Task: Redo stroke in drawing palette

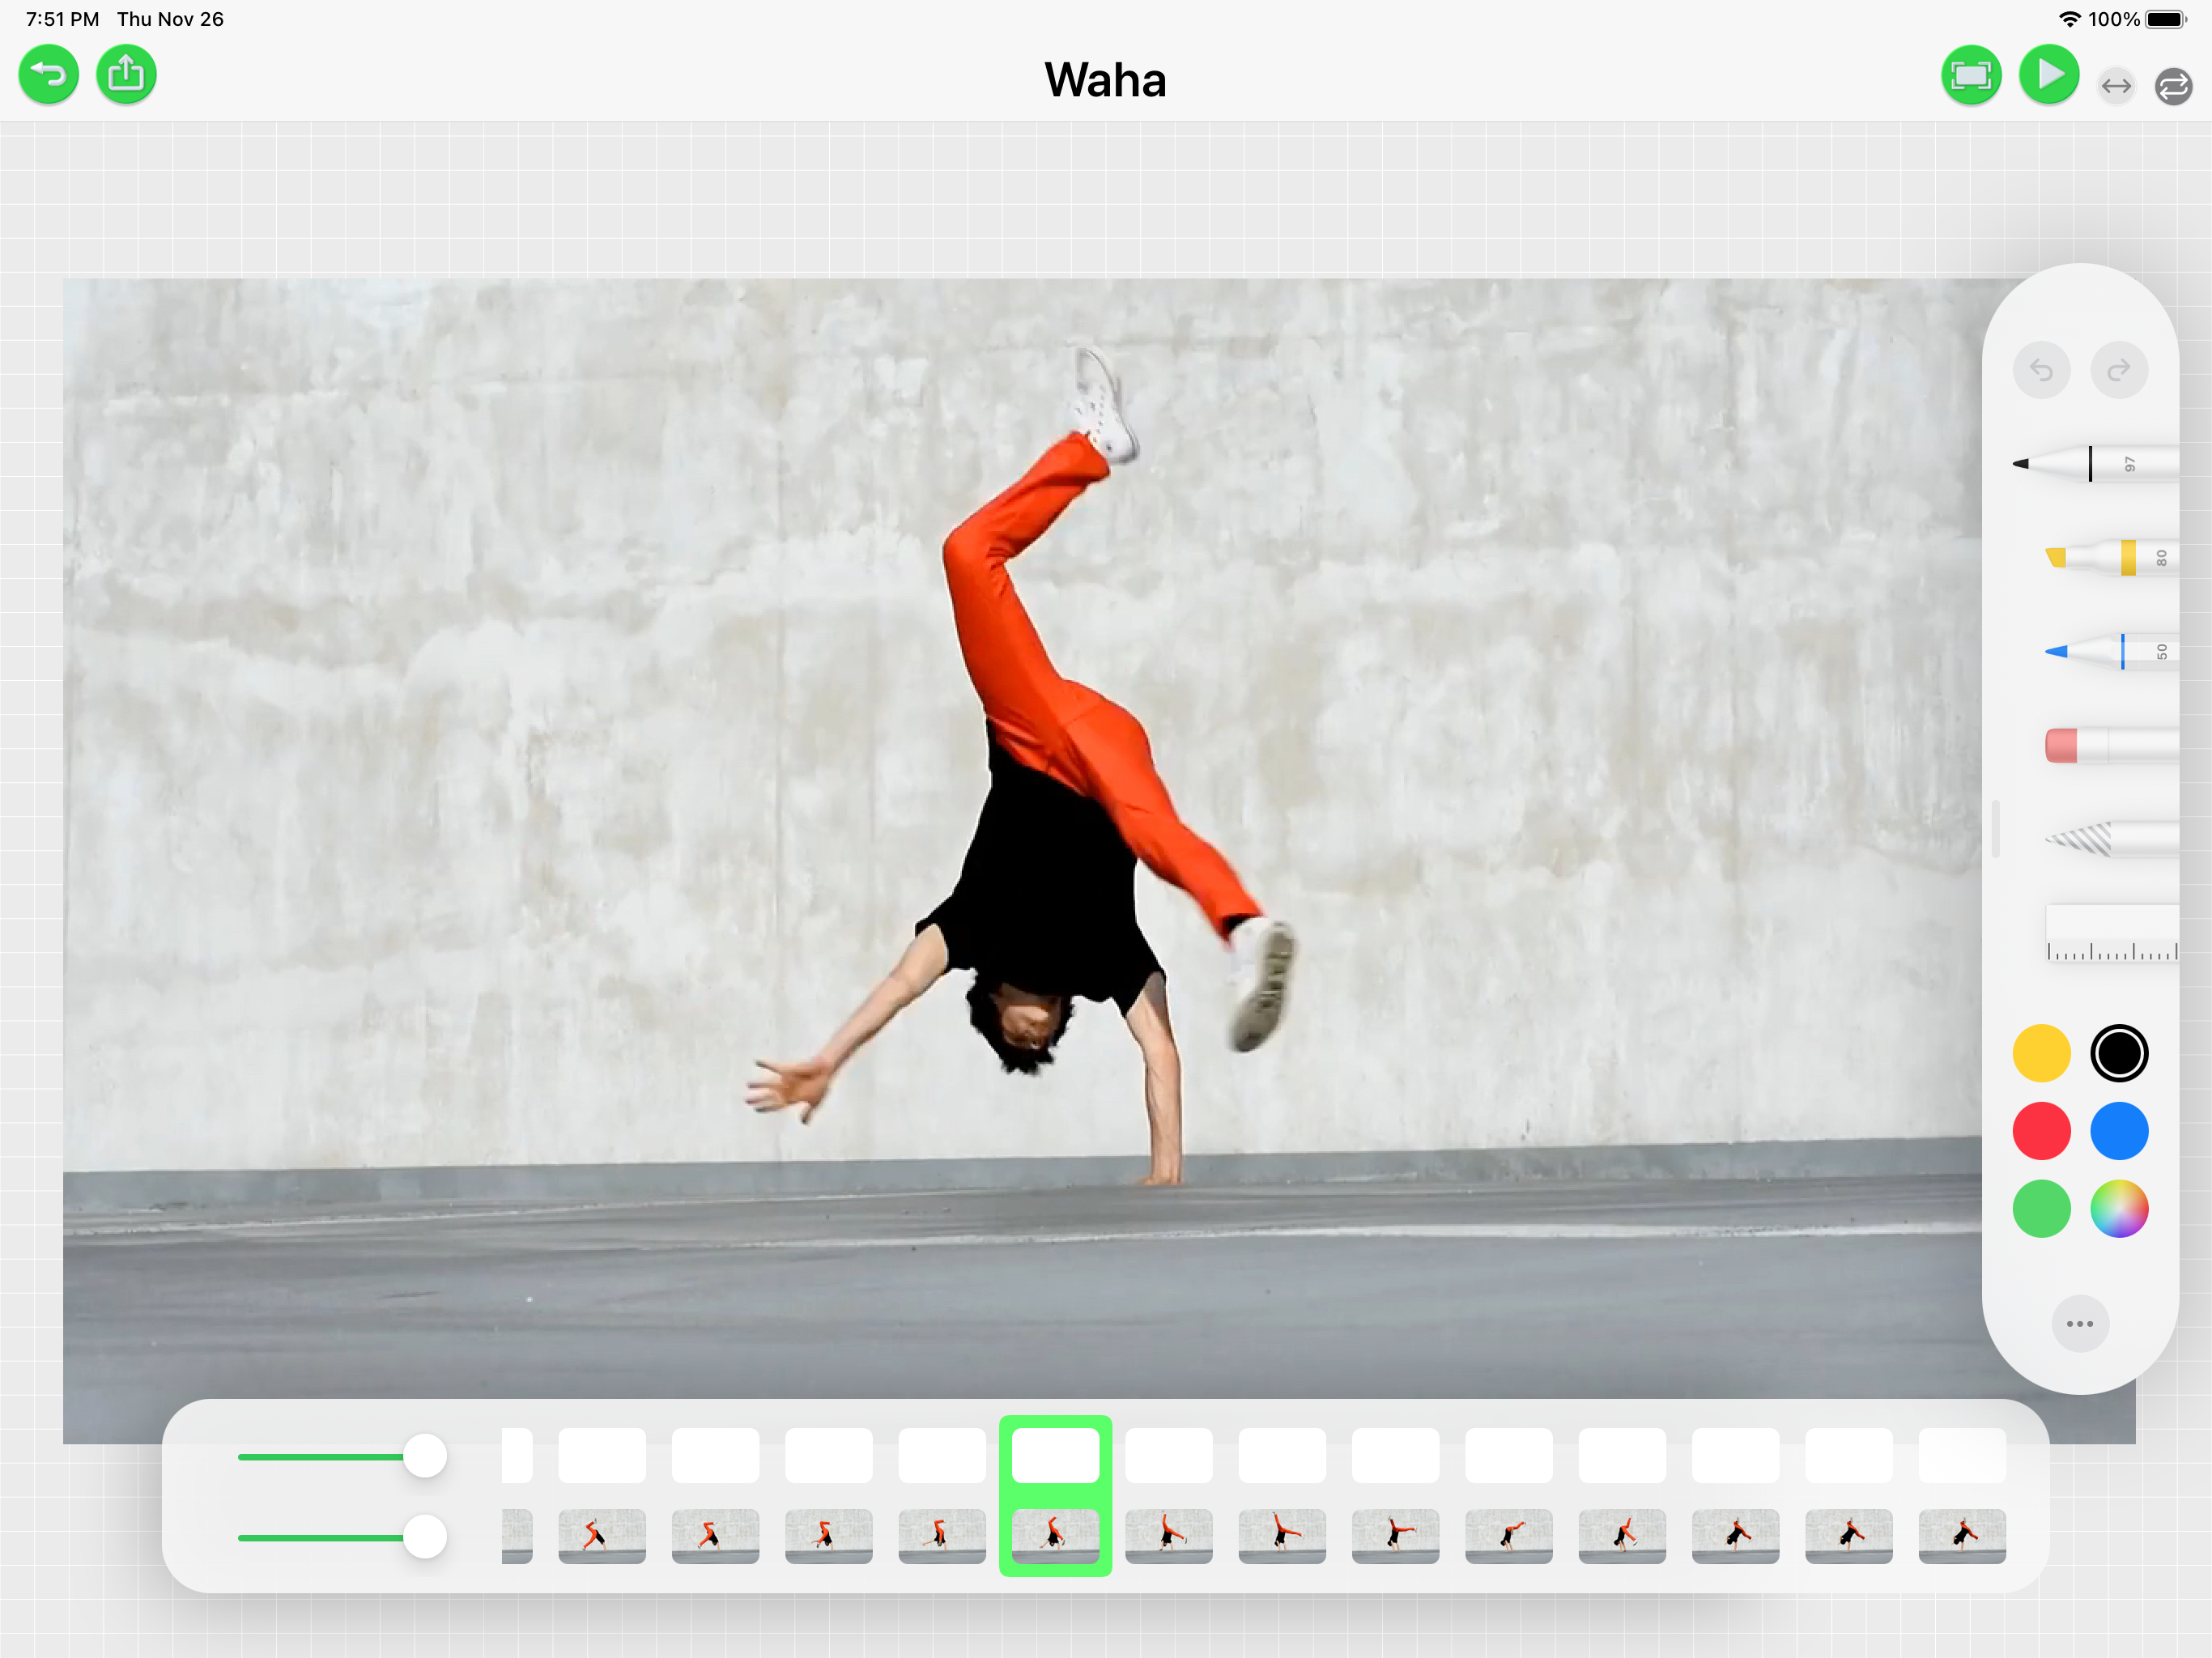Action: [2119, 371]
